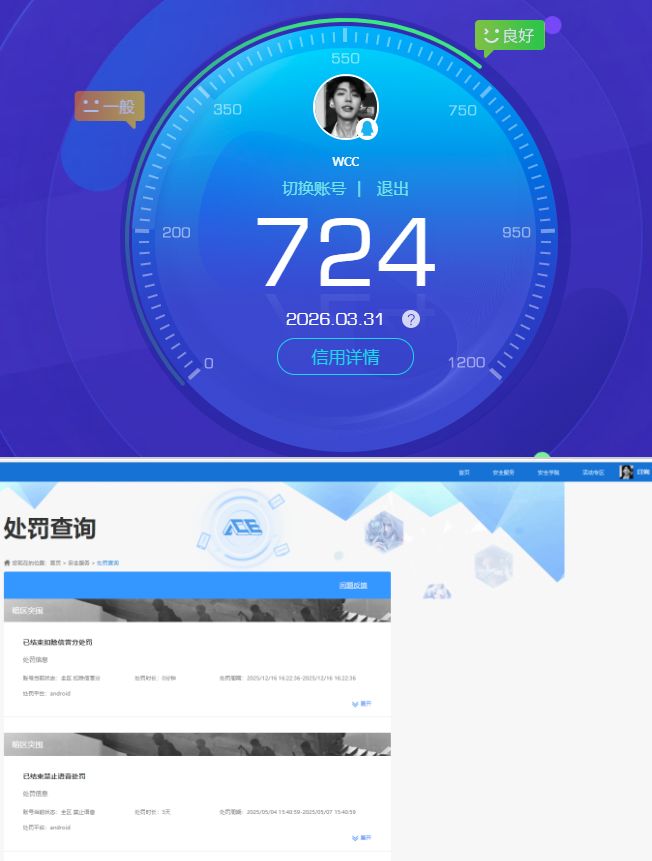Click the title 已结束扣除信誉分处罚
This screenshot has height=861, width=652.
point(58,642)
